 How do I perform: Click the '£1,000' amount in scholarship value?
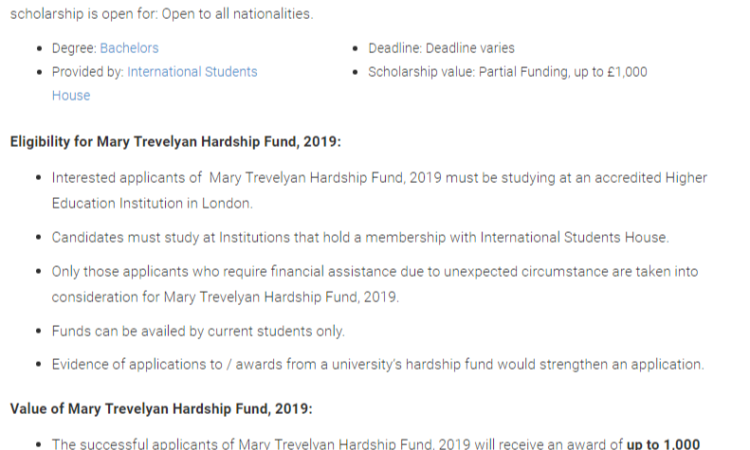coord(627,72)
